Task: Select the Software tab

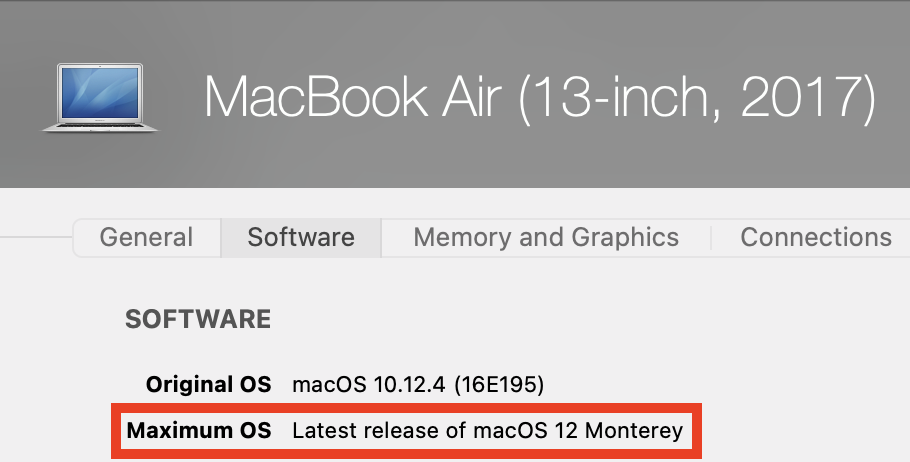Action: click(x=301, y=237)
